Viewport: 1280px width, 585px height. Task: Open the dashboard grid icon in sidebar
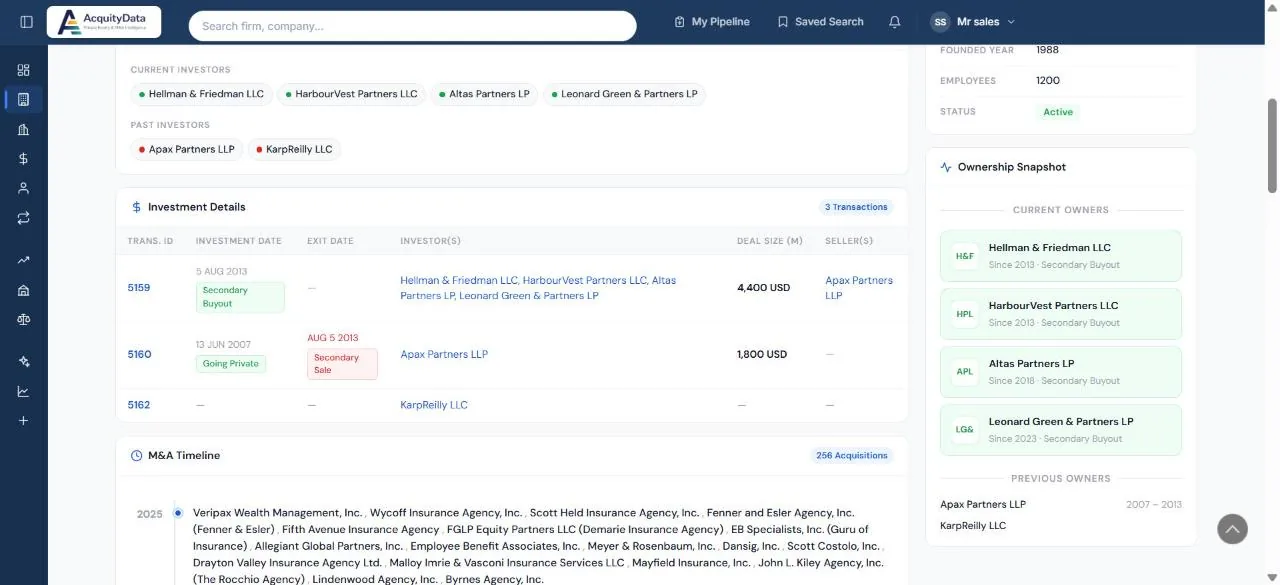coord(24,70)
